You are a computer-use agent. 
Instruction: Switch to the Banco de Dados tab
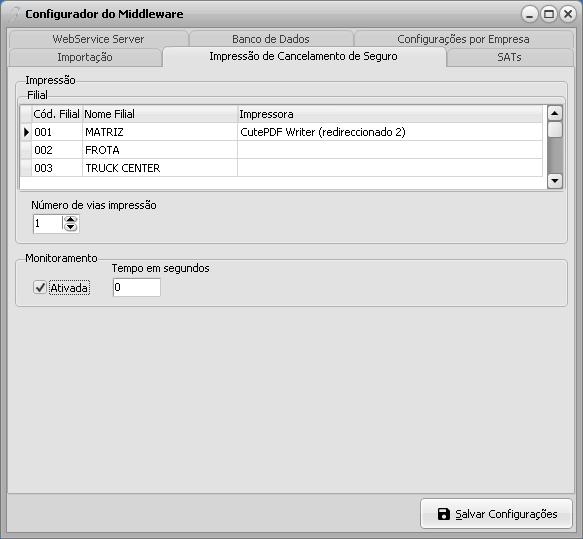(271, 39)
